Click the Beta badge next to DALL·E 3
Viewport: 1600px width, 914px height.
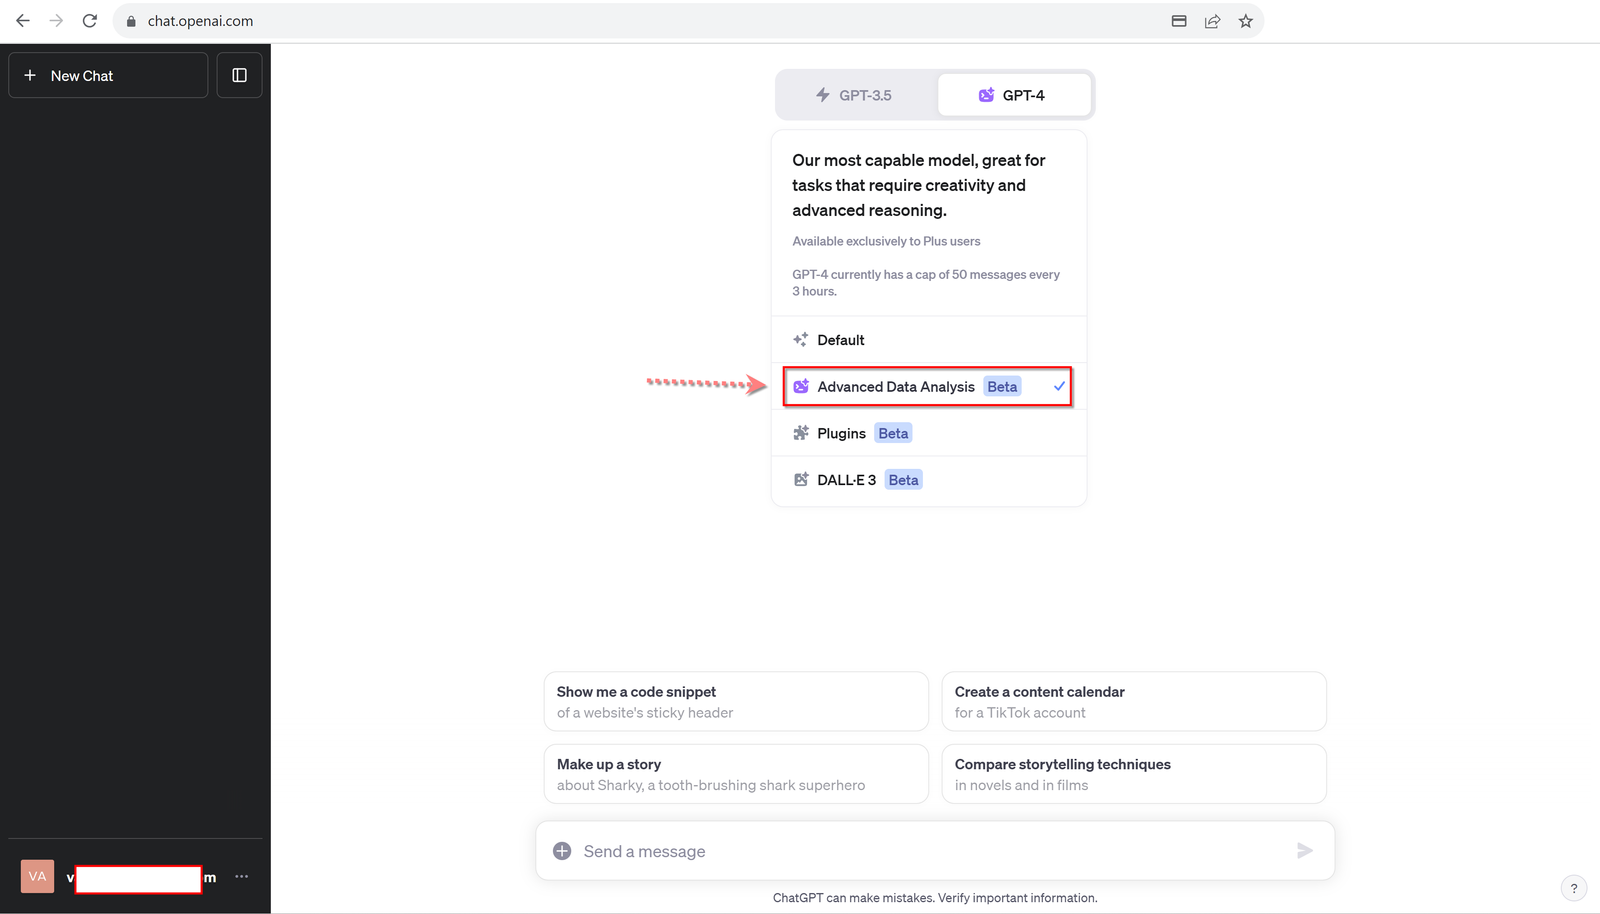pos(903,480)
